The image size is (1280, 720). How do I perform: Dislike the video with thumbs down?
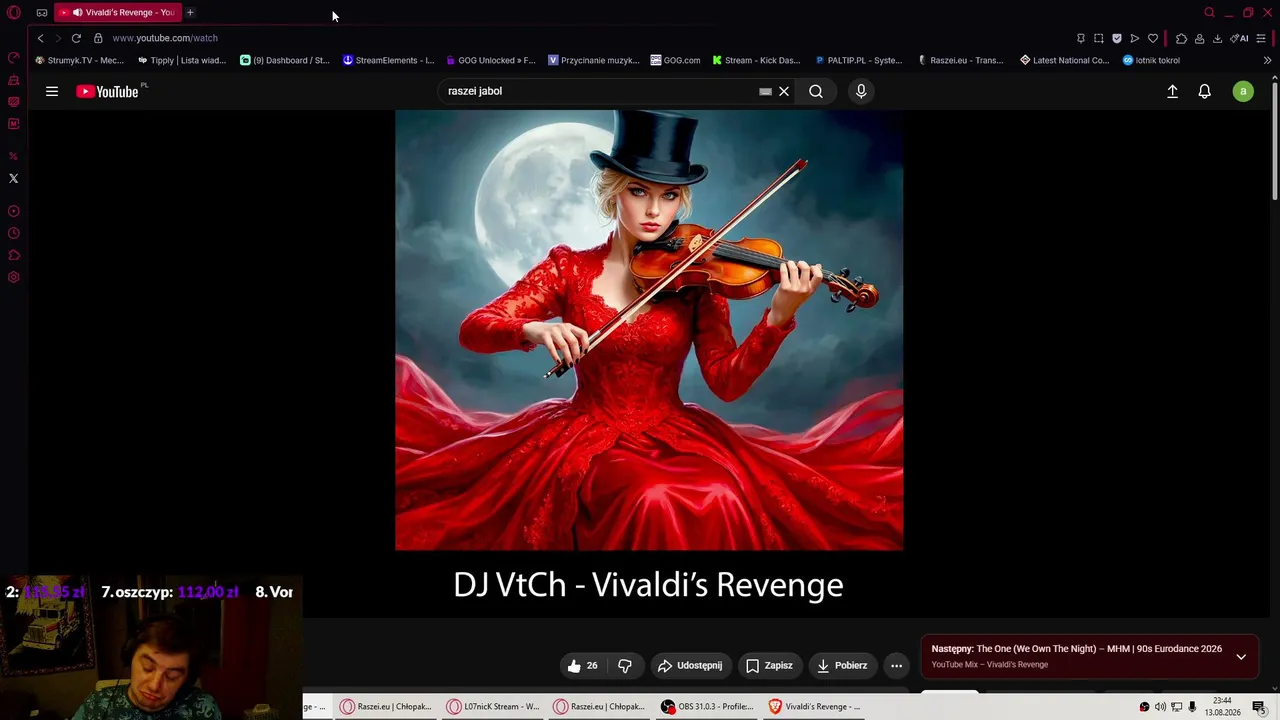click(x=625, y=665)
